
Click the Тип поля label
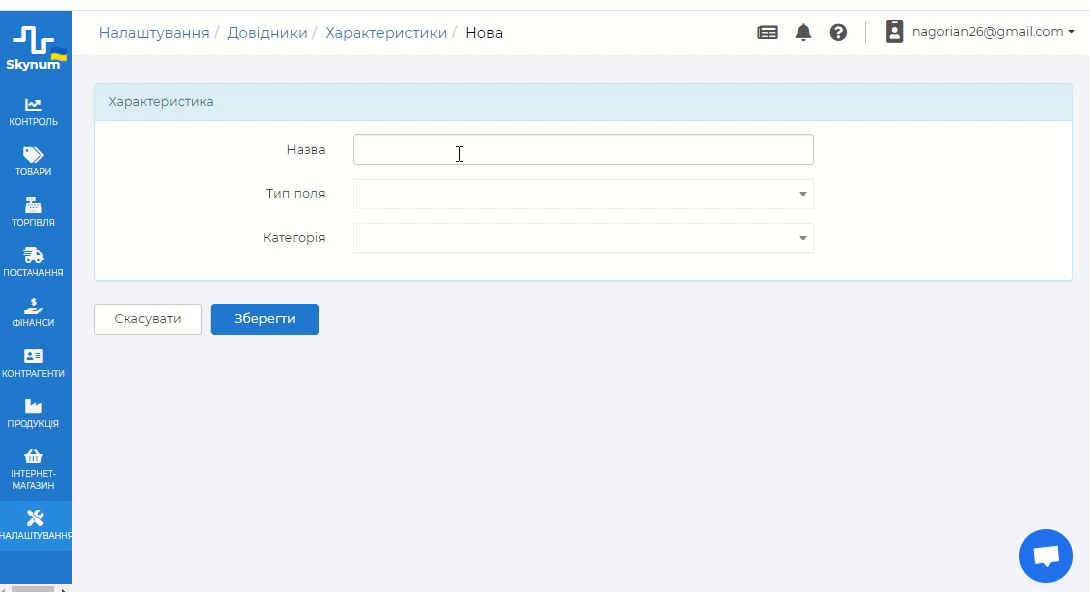[x=295, y=193]
